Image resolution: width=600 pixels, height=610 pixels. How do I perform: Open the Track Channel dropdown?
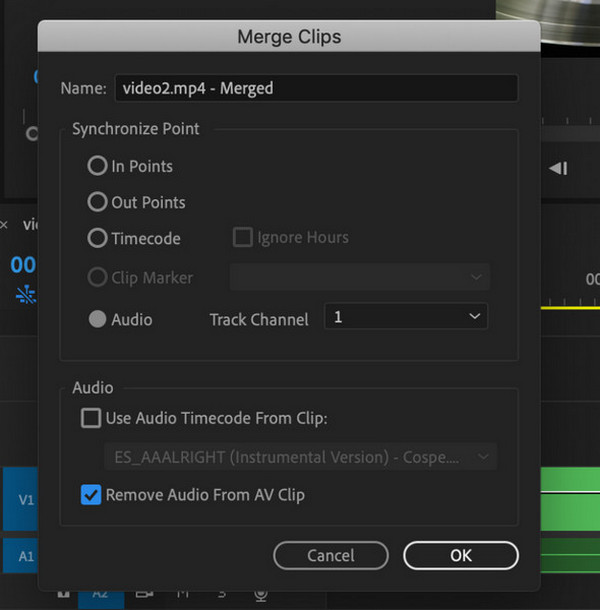(405, 316)
